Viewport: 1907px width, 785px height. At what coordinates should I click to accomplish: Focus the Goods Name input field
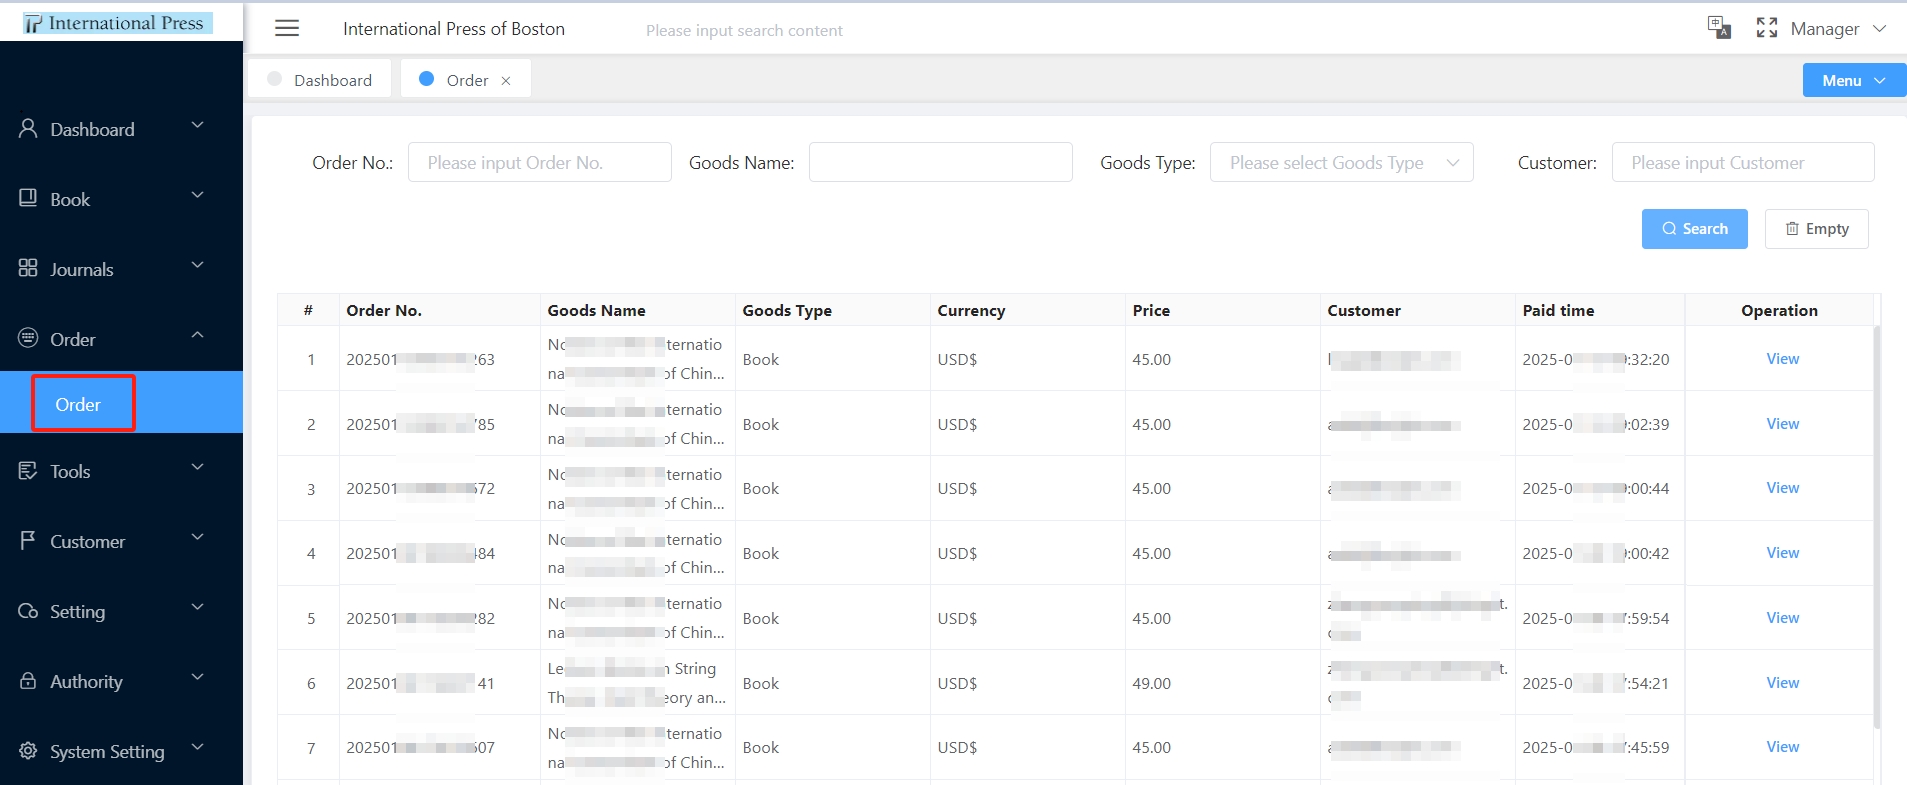(x=940, y=162)
